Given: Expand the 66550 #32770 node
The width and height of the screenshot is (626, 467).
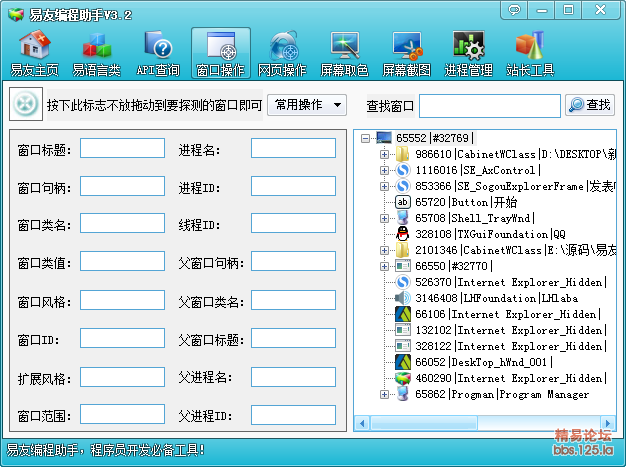Looking at the screenshot, I should click(384, 266).
